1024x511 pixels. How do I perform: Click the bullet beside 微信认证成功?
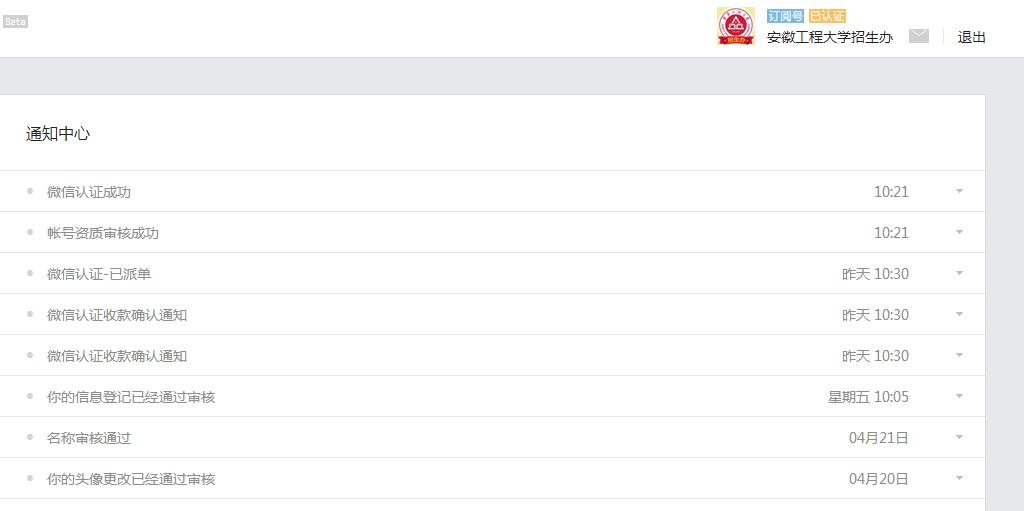point(30,191)
